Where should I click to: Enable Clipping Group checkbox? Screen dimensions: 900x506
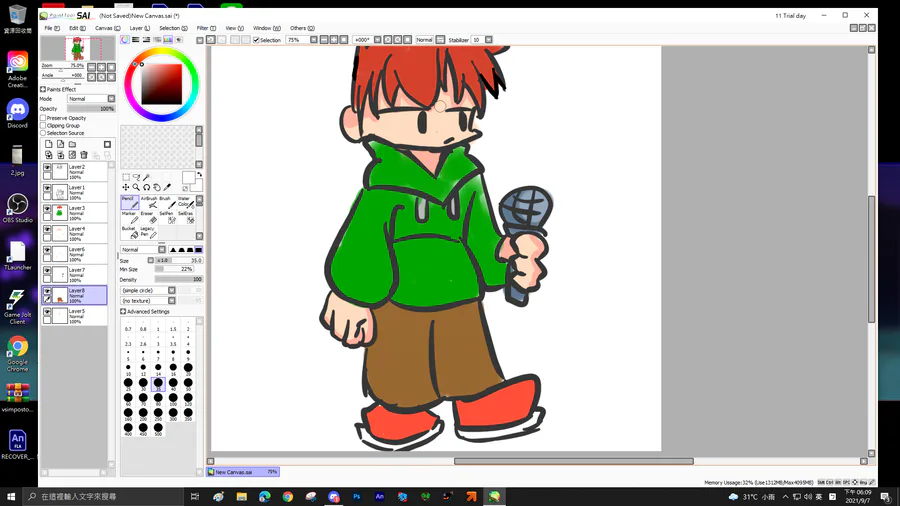tap(43, 125)
